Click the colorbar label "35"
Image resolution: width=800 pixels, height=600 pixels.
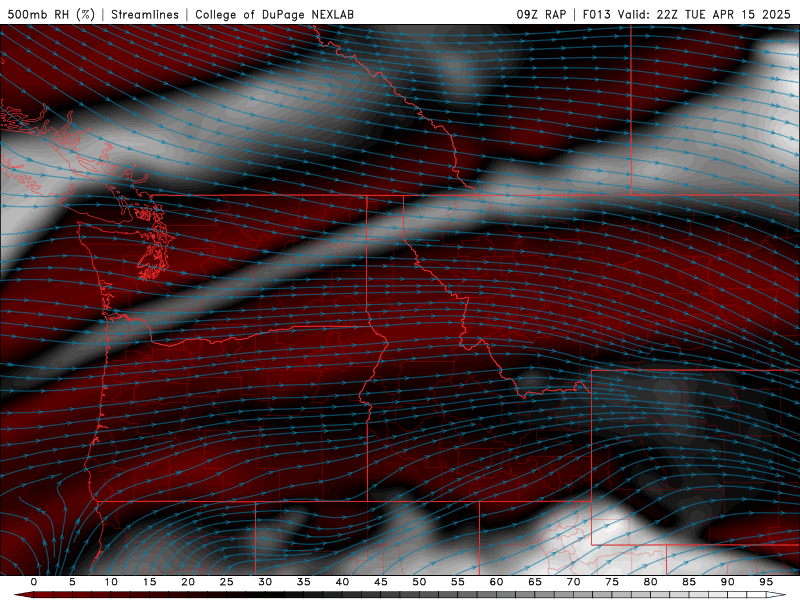click(x=304, y=582)
